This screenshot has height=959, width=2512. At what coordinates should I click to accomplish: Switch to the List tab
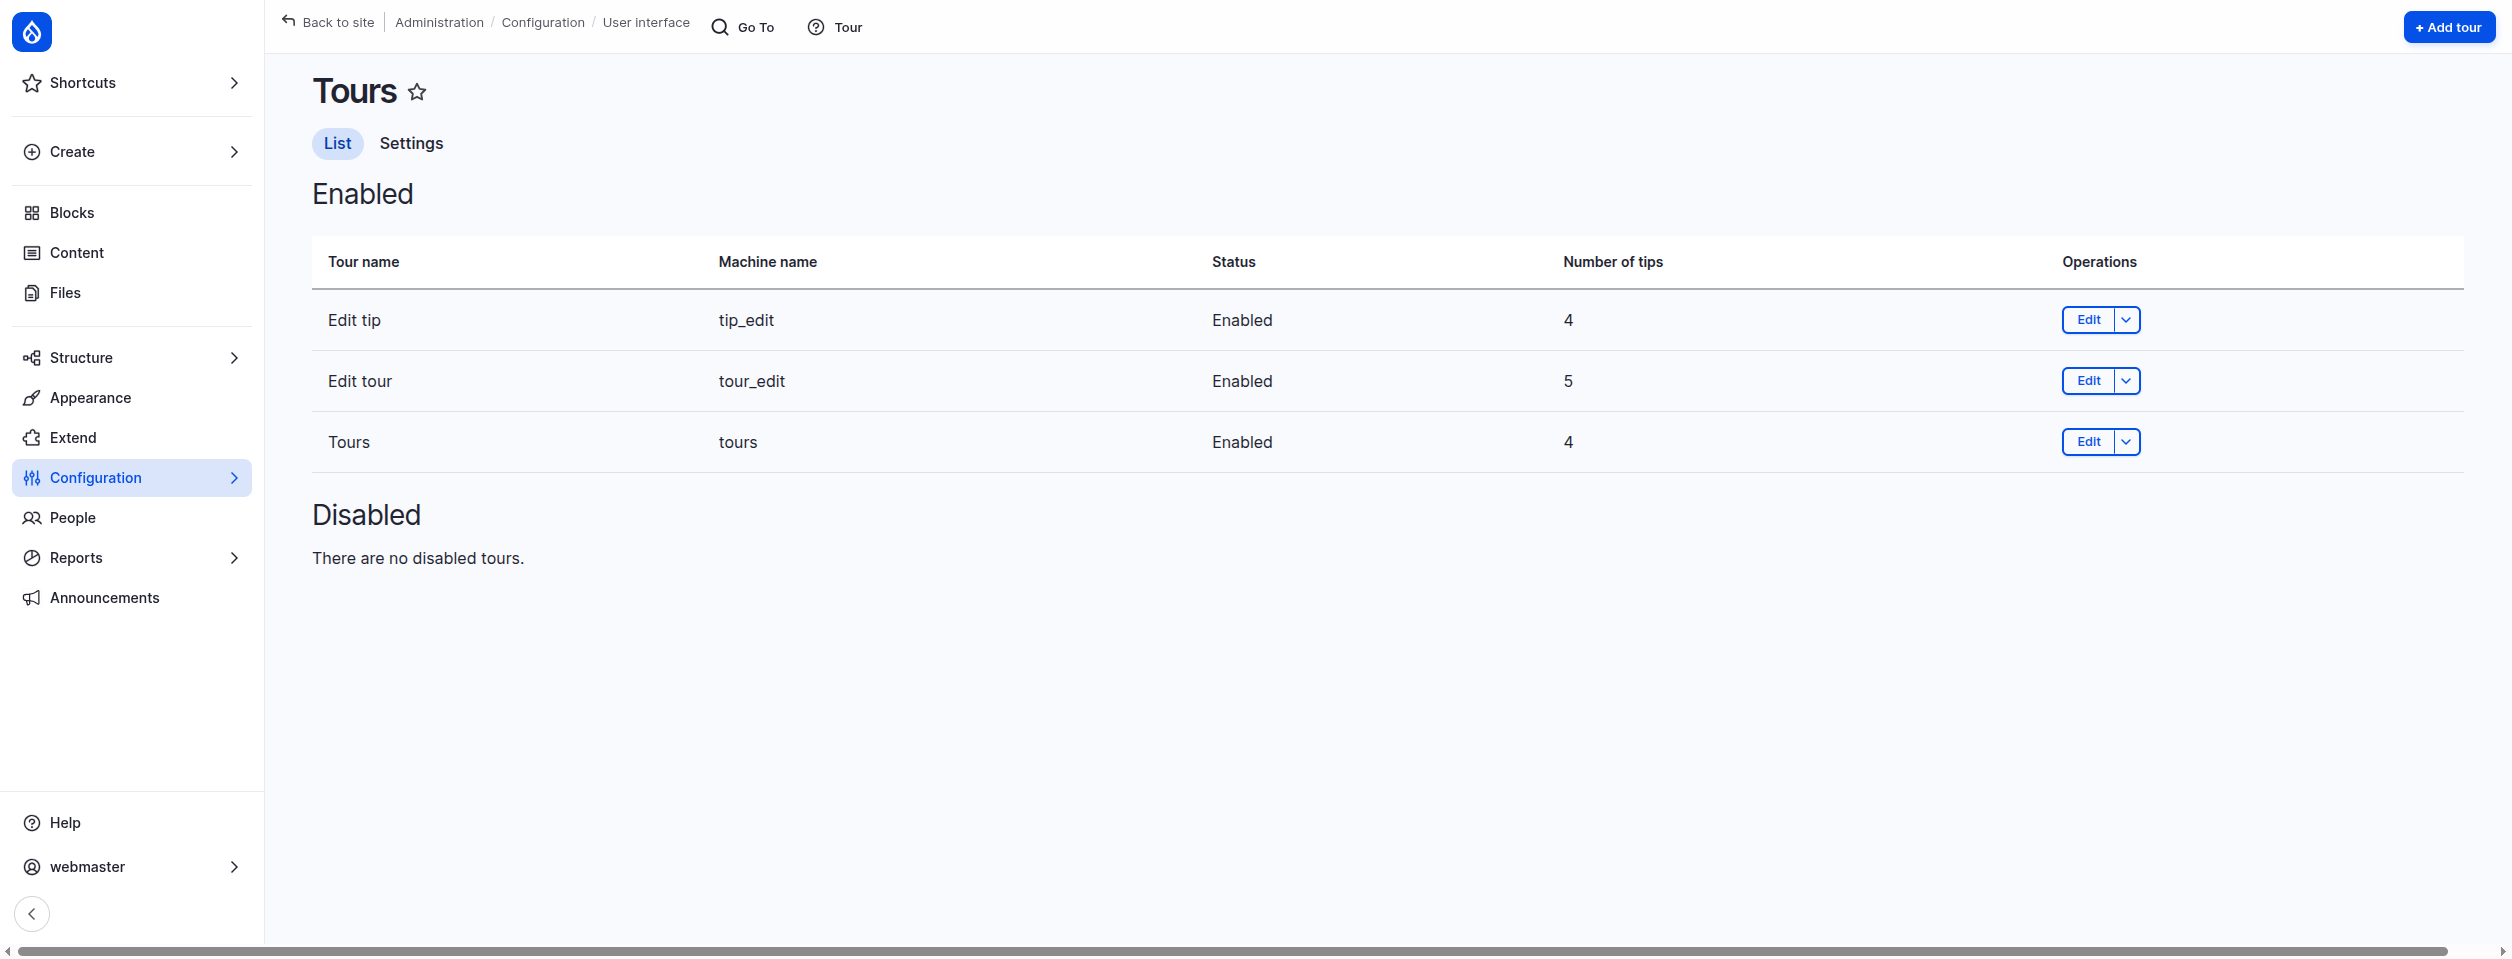(338, 144)
